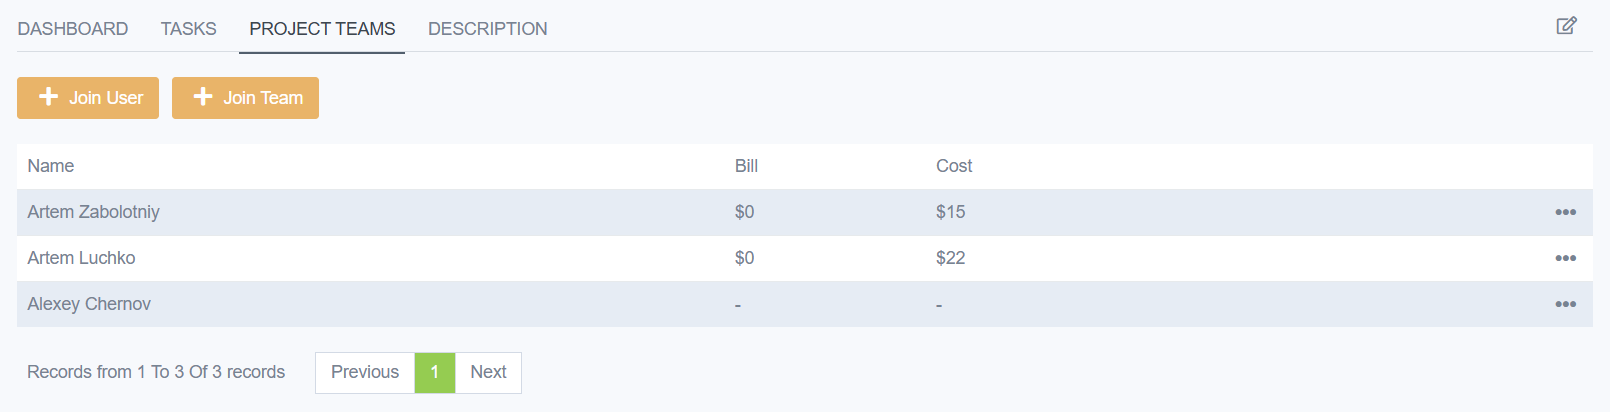The height and width of the screenshot is (412, 1610).
Task: Select page 1 in pagination
Action: point(435,372)
